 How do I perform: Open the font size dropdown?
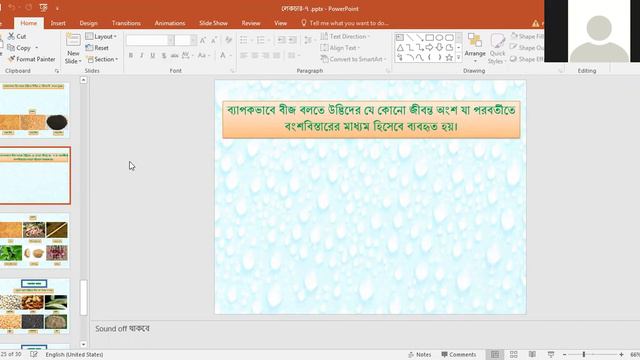(x=193, y=40)
